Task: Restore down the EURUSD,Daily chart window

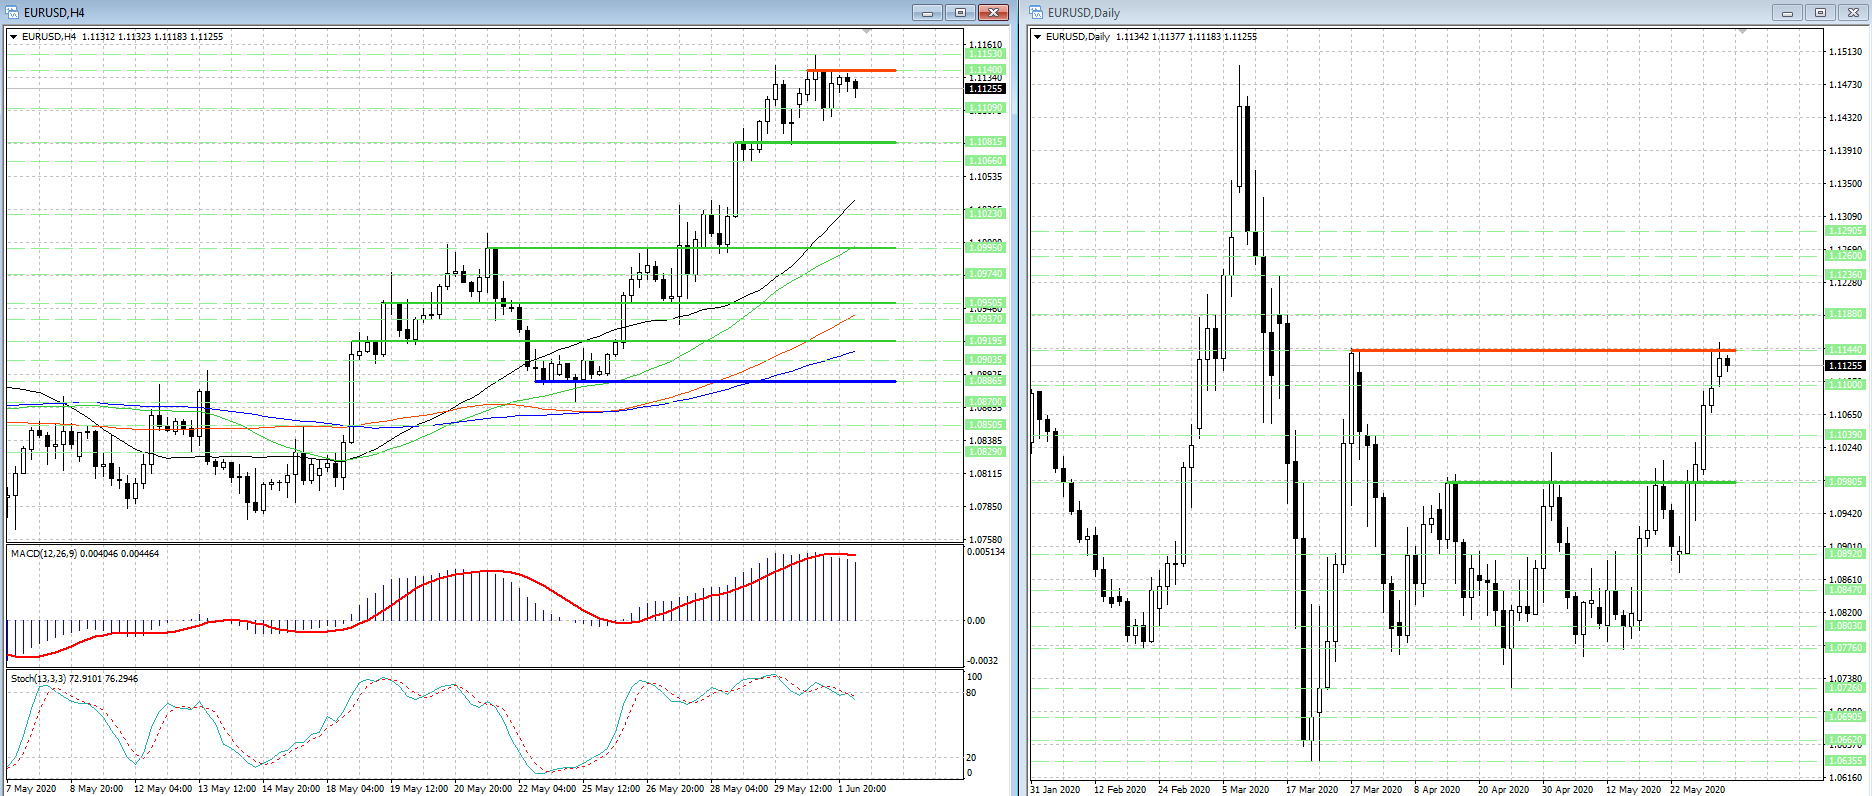Action: pyautogui.click(x=1820, y=12)
